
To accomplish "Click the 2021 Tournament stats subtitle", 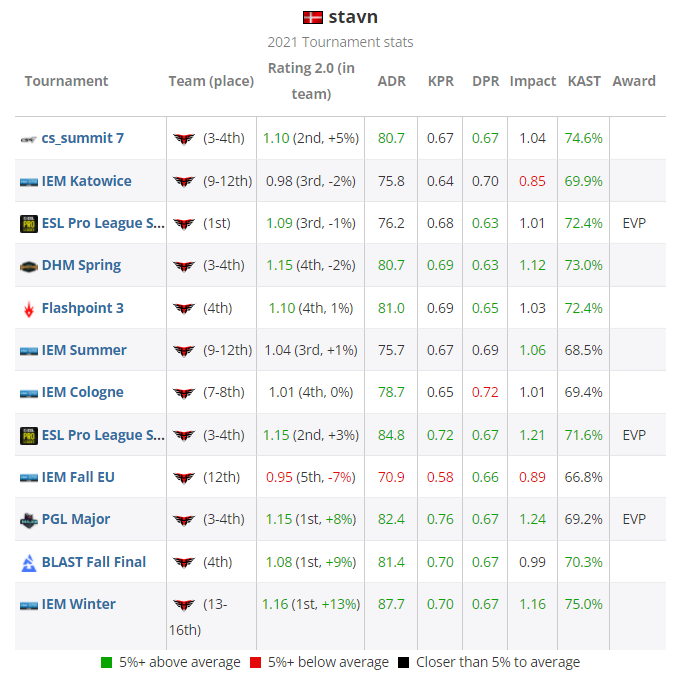I will point(340,42).
